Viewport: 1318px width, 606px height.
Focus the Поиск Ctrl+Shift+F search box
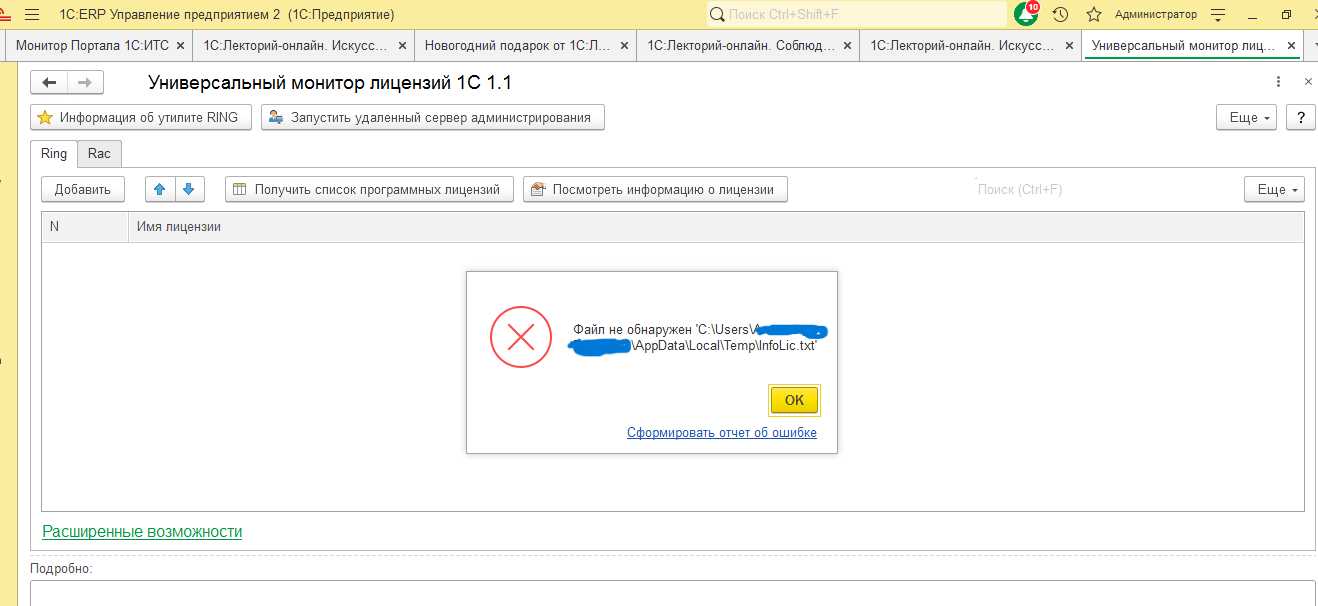tap(857, 15)
